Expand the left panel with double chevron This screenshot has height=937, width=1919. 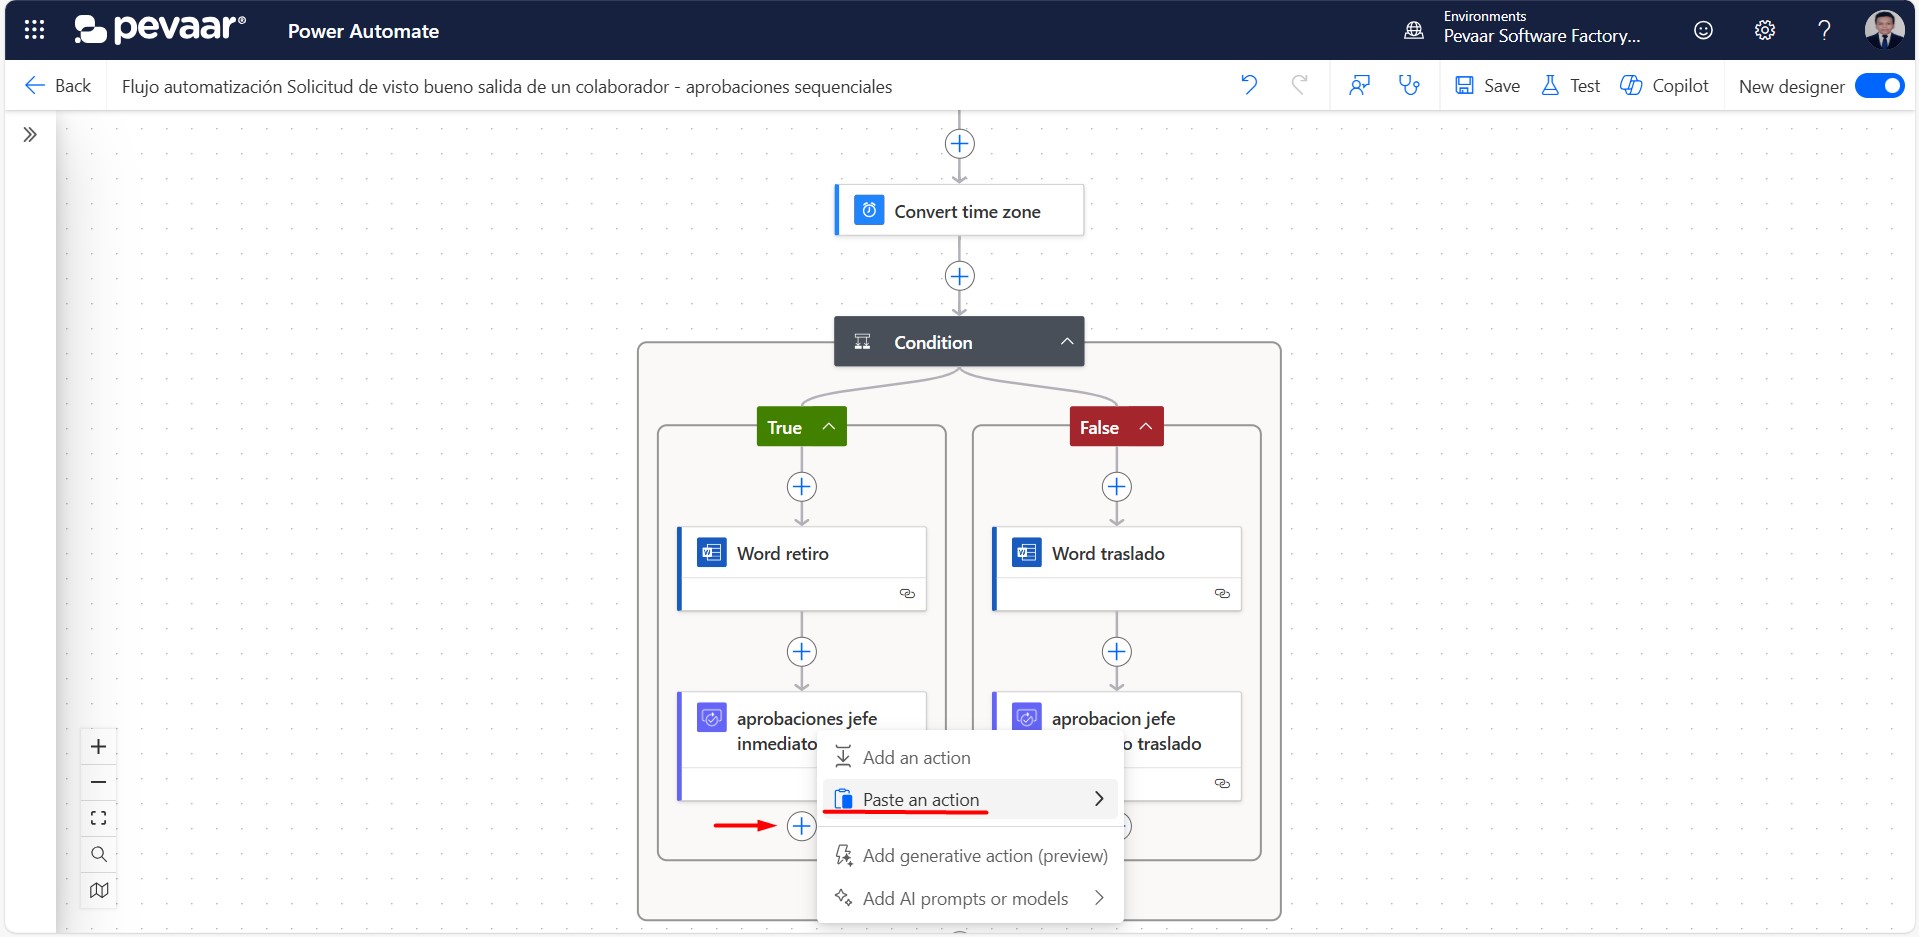[x=30, y=134]
